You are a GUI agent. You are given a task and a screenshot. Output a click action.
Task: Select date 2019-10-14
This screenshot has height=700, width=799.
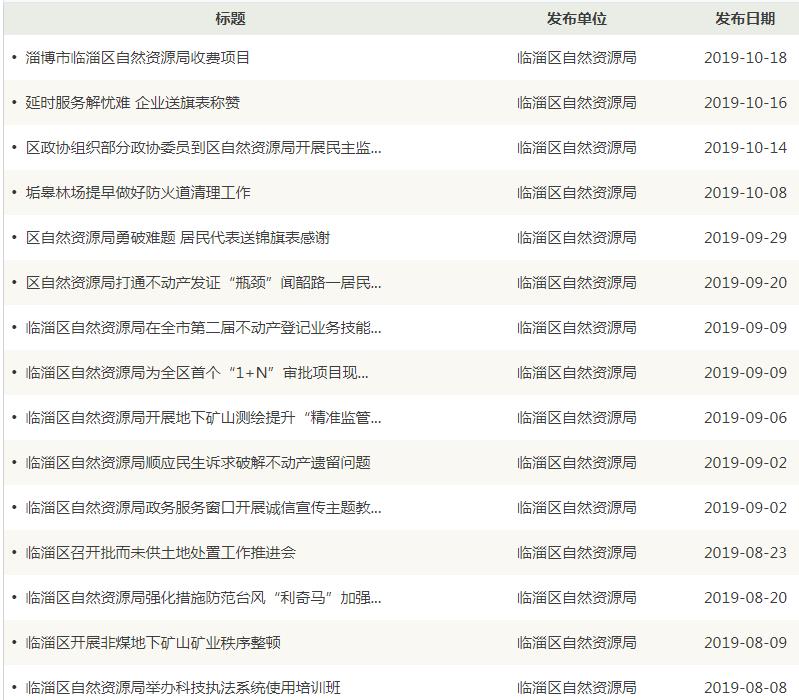pos(745,148)
